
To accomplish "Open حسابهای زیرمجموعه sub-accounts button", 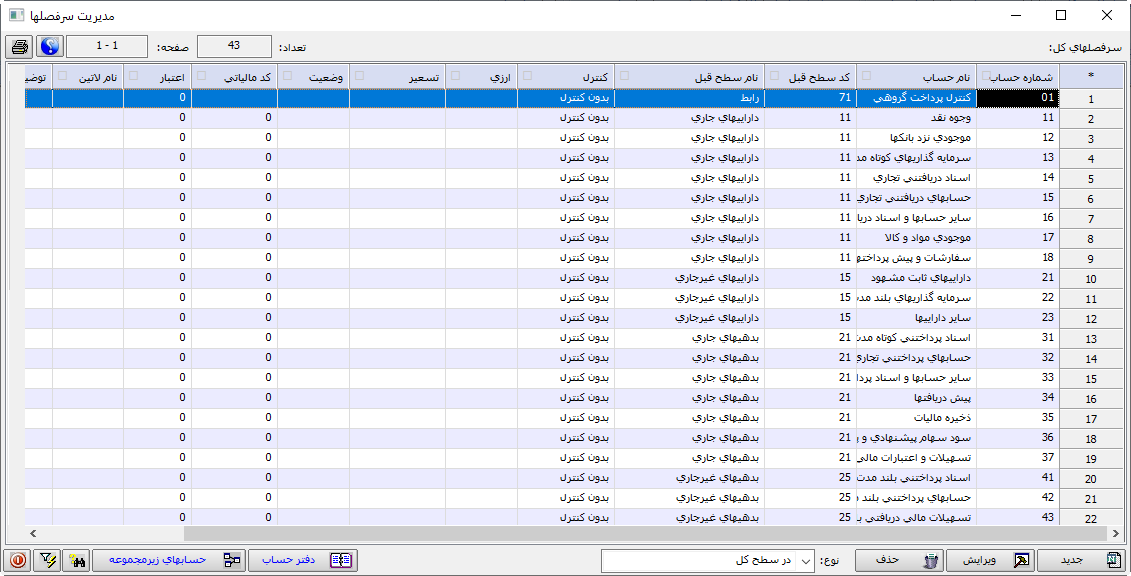I will pyautogui.click(x=169, y=560).
